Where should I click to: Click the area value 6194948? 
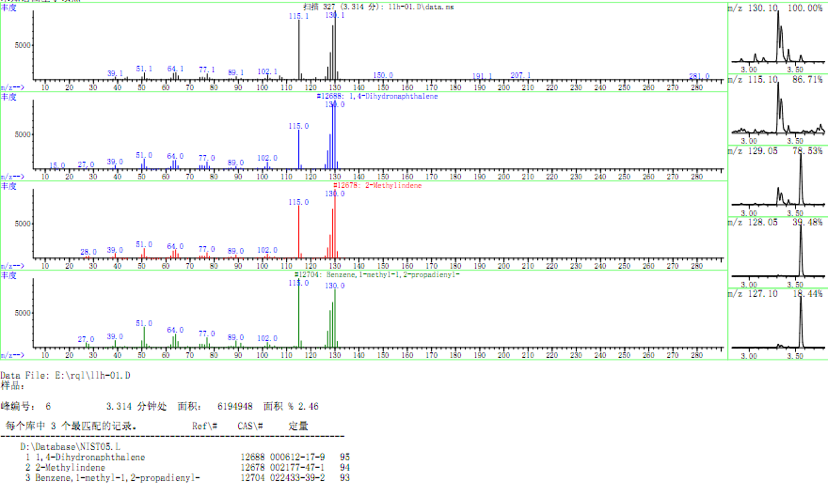[x=234, y=406]
